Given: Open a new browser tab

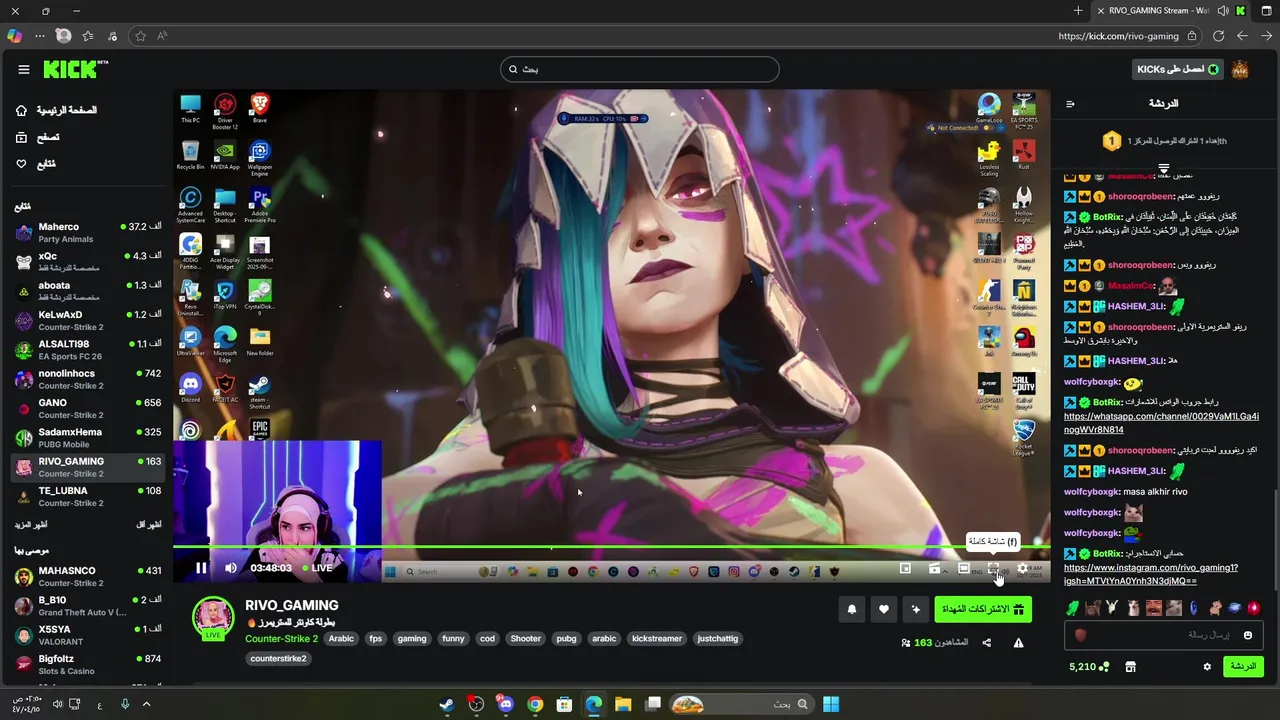Looking at the screenshot, I should tap(1078, 11).
